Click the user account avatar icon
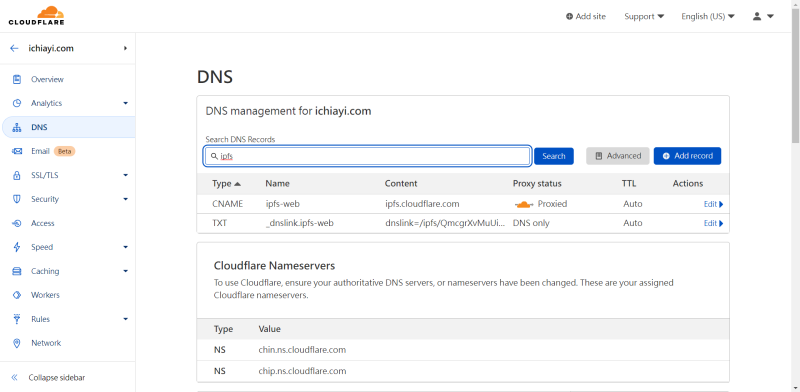 pyautogui.click(x=757, y=16)
